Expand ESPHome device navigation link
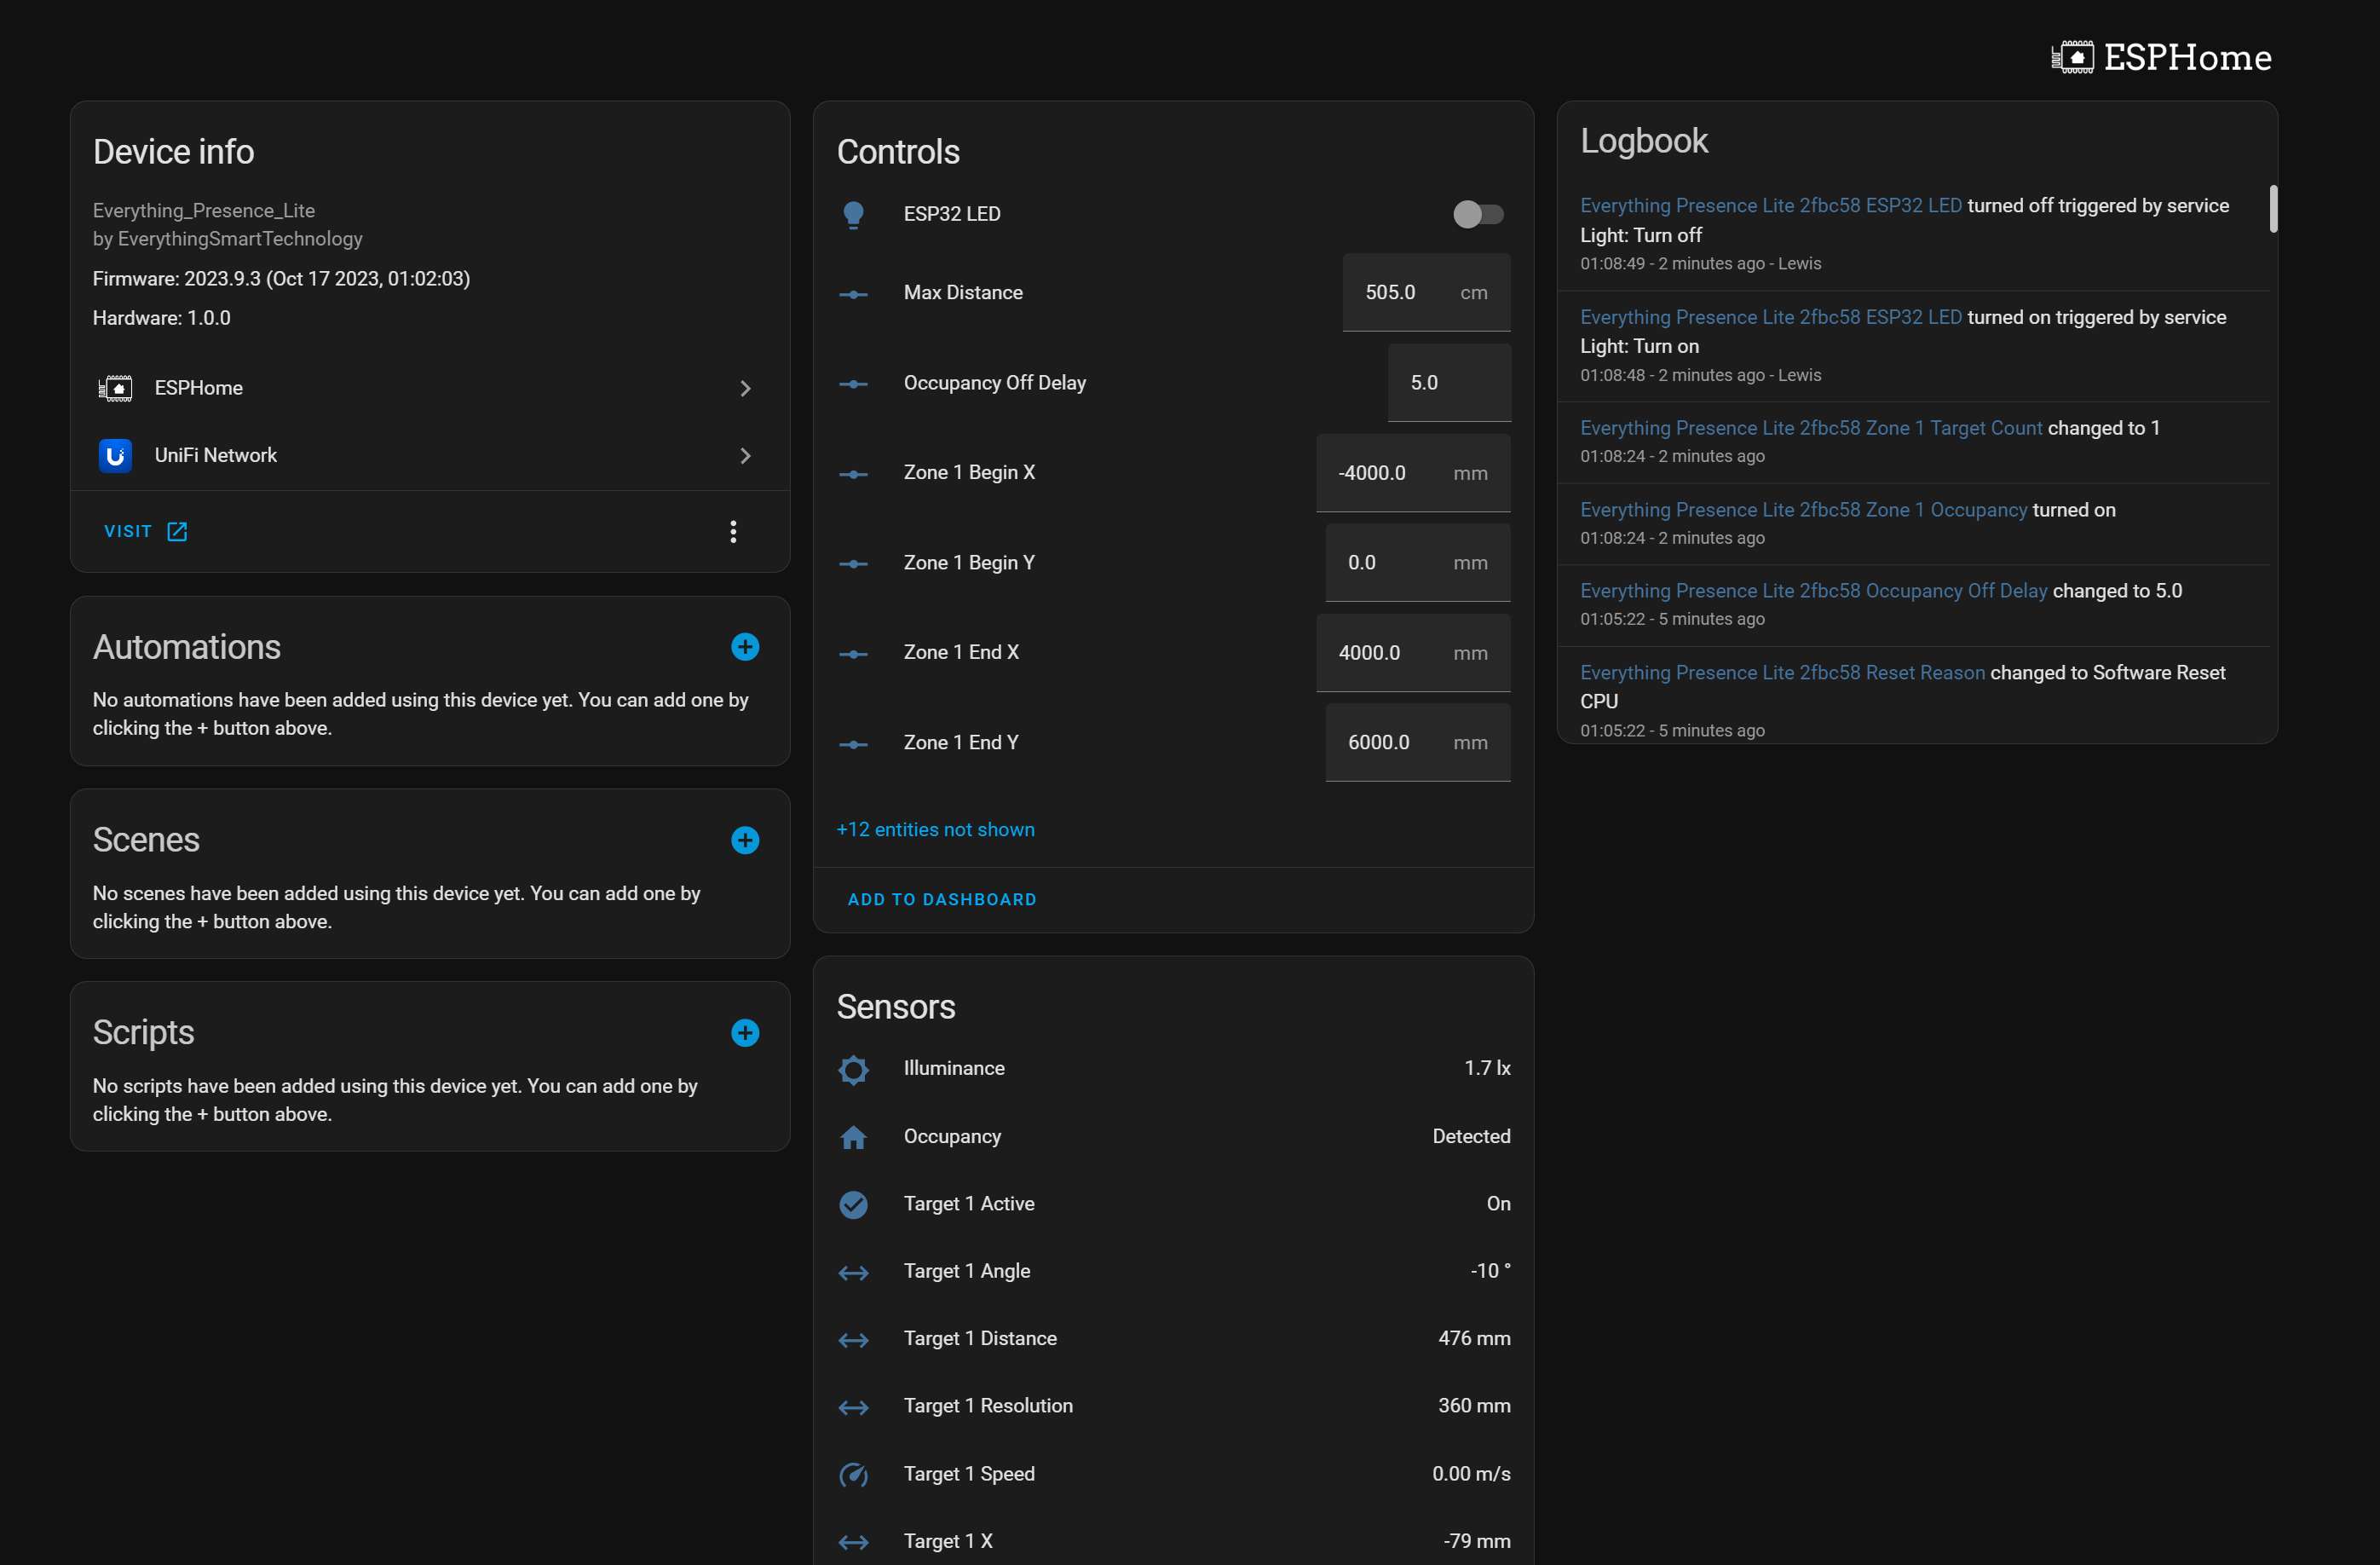This screenshot has width=2380, height=1565. (x=746, y=388)
